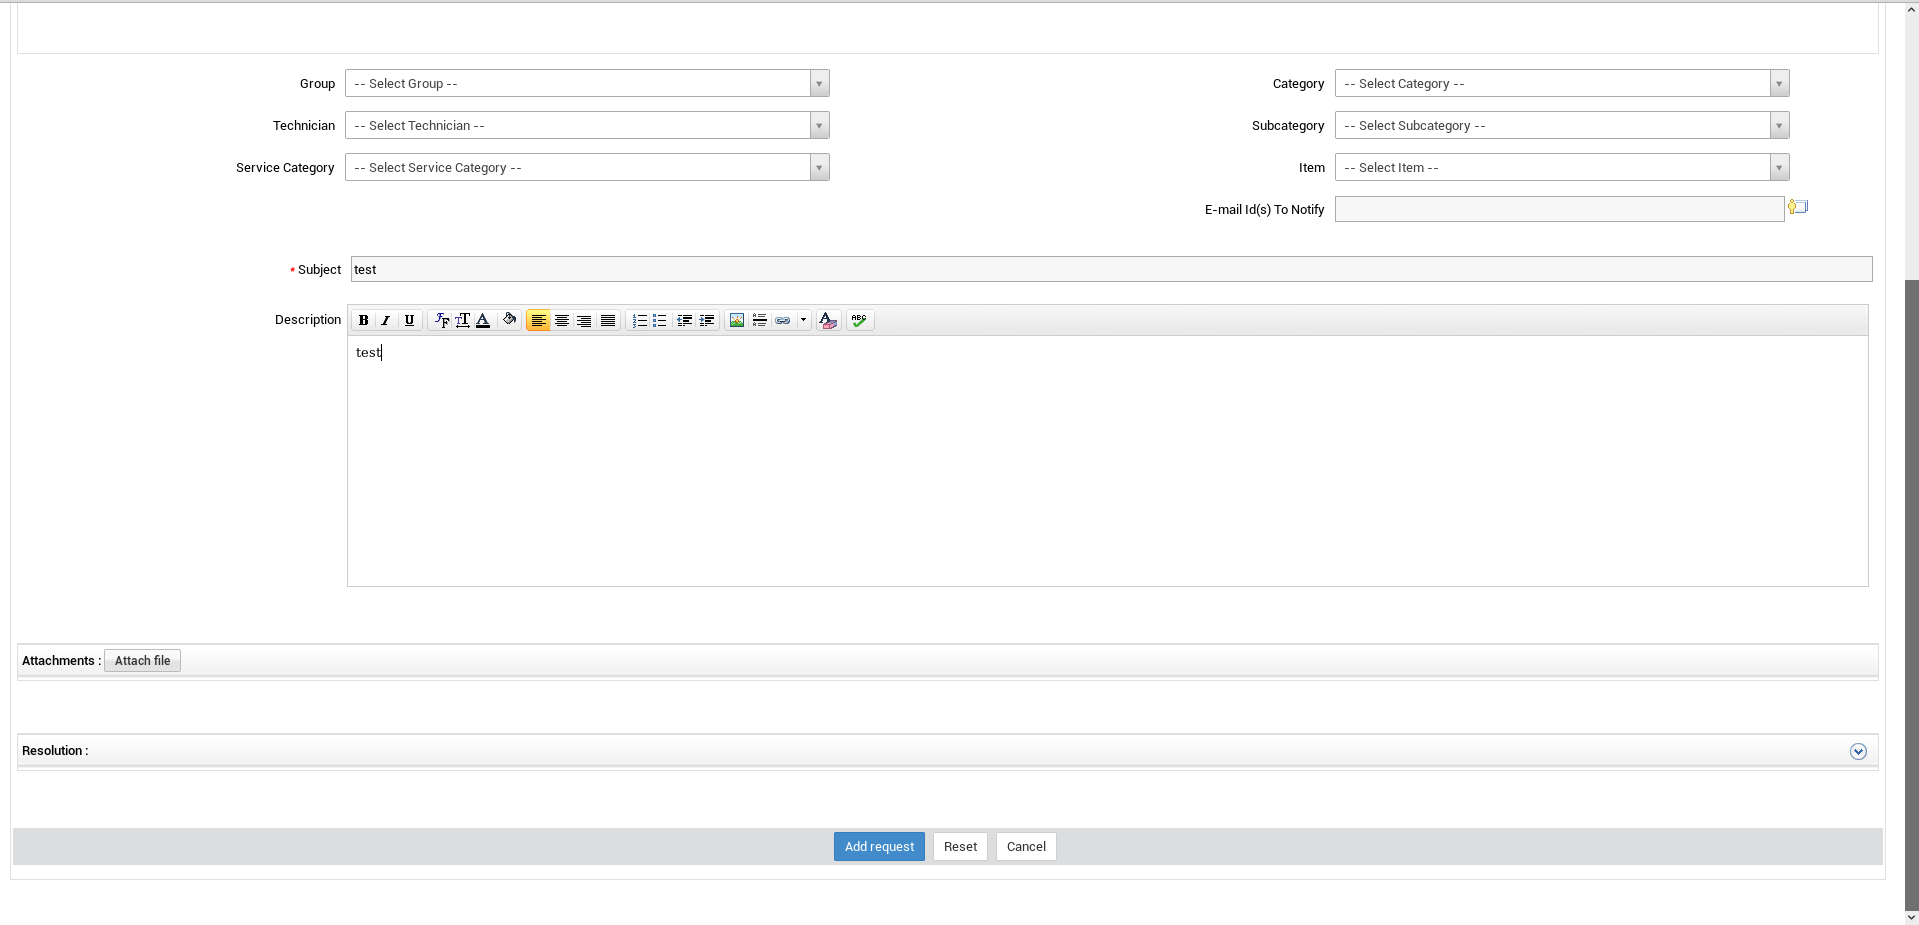Click the Attach file button
This screenshot has width=1919, height=925.
pos(142,661)
